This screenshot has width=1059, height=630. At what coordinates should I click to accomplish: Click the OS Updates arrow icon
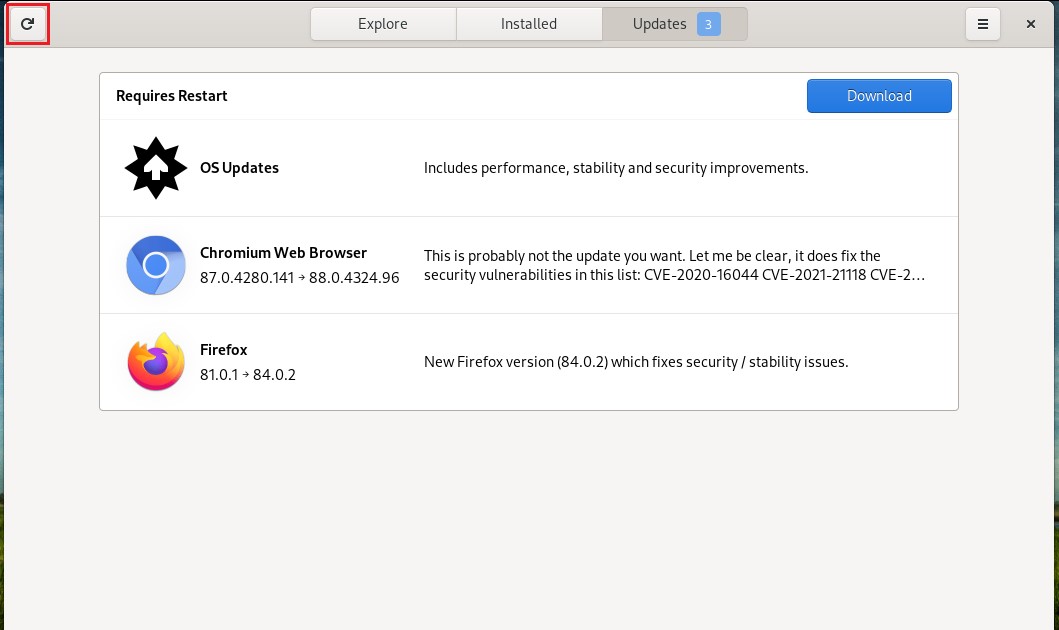pos(156,168)
